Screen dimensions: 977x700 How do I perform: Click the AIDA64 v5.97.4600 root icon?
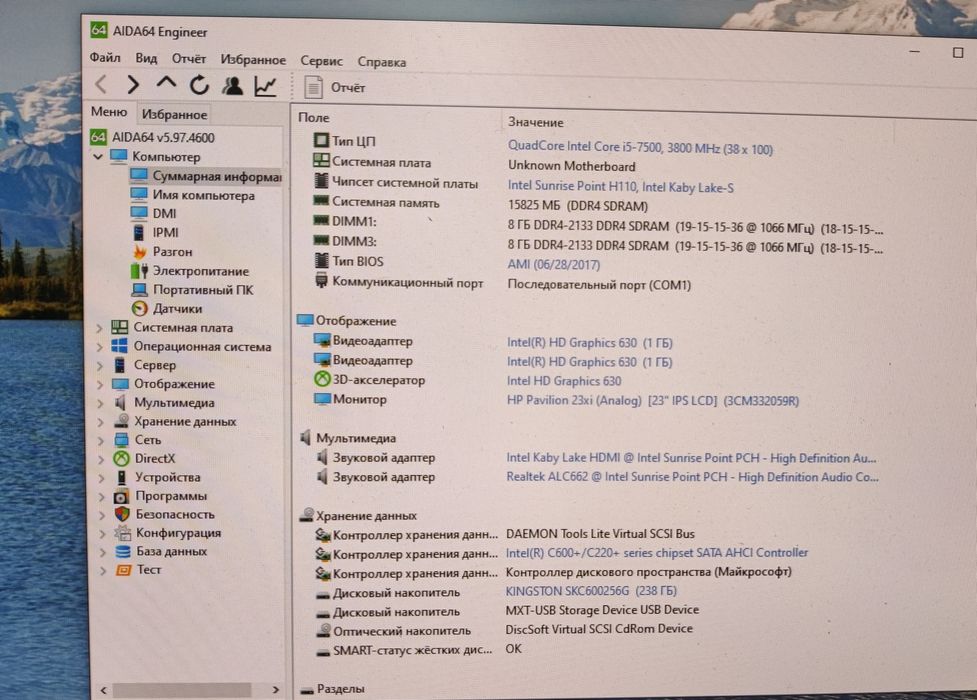(98, 137)
